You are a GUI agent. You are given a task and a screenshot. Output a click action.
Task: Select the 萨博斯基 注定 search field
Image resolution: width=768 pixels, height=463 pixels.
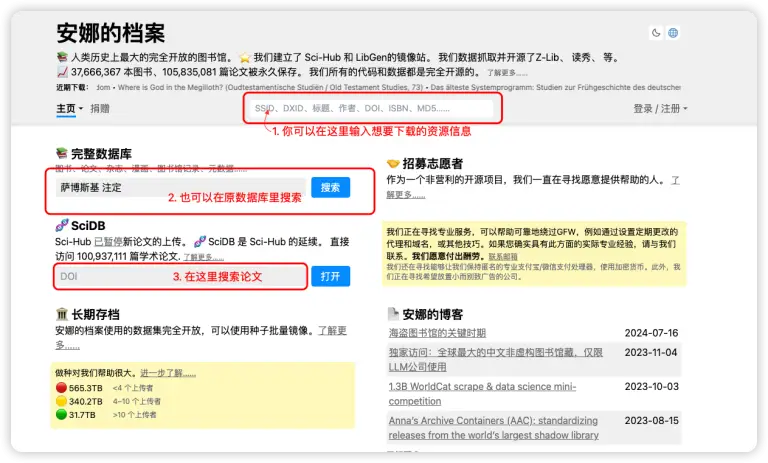tap(181, 188)
